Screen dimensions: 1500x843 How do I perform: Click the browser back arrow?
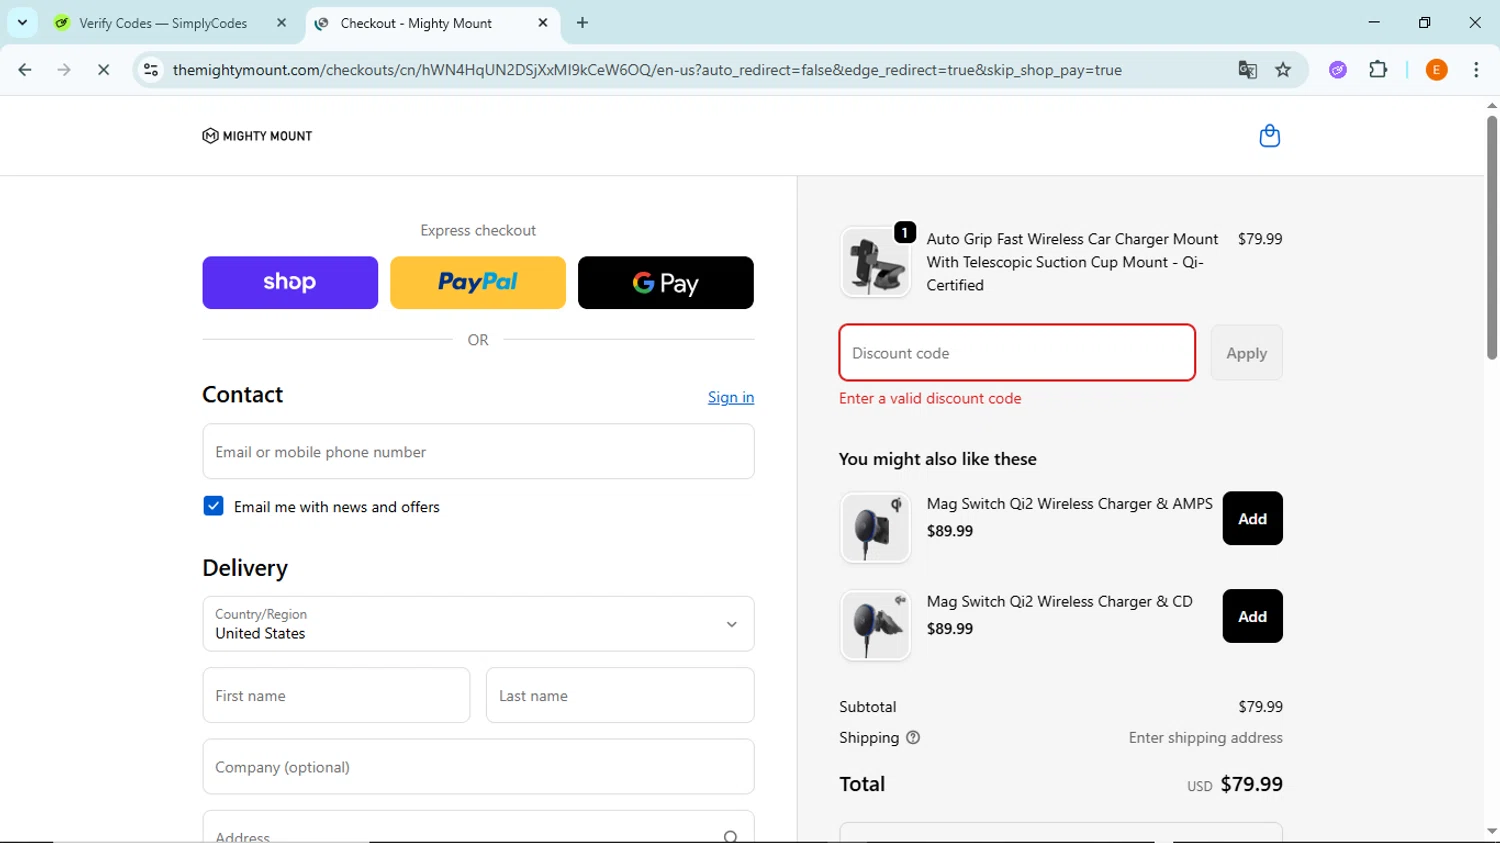(x=25, y=70)
